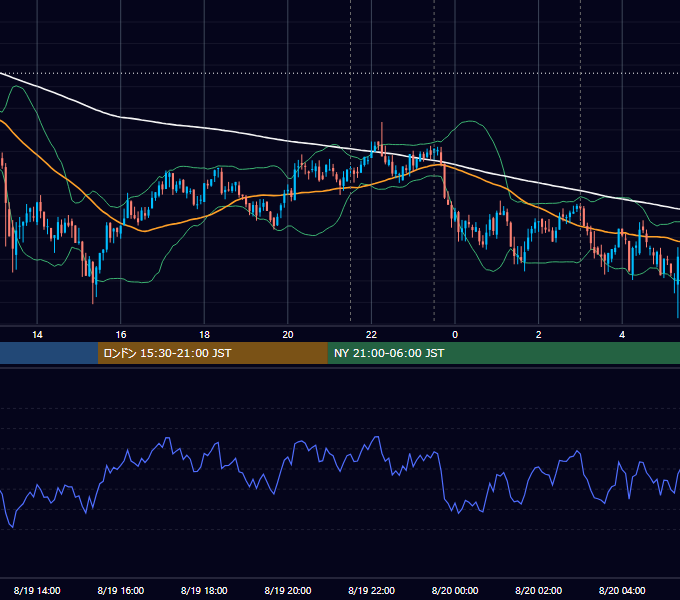This screenshot has height=600, width=680.
Task: Click the '8/19 22:00' time label
Action: click(371, 590)
